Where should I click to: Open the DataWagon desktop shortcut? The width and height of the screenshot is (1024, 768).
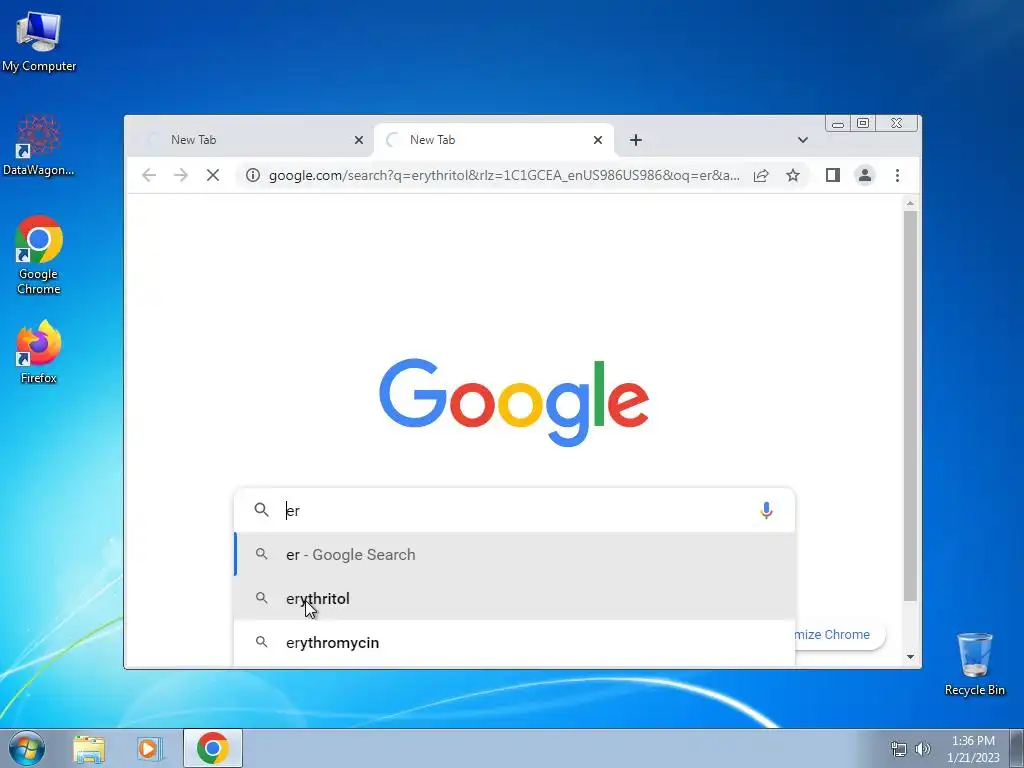click(39, 145)
